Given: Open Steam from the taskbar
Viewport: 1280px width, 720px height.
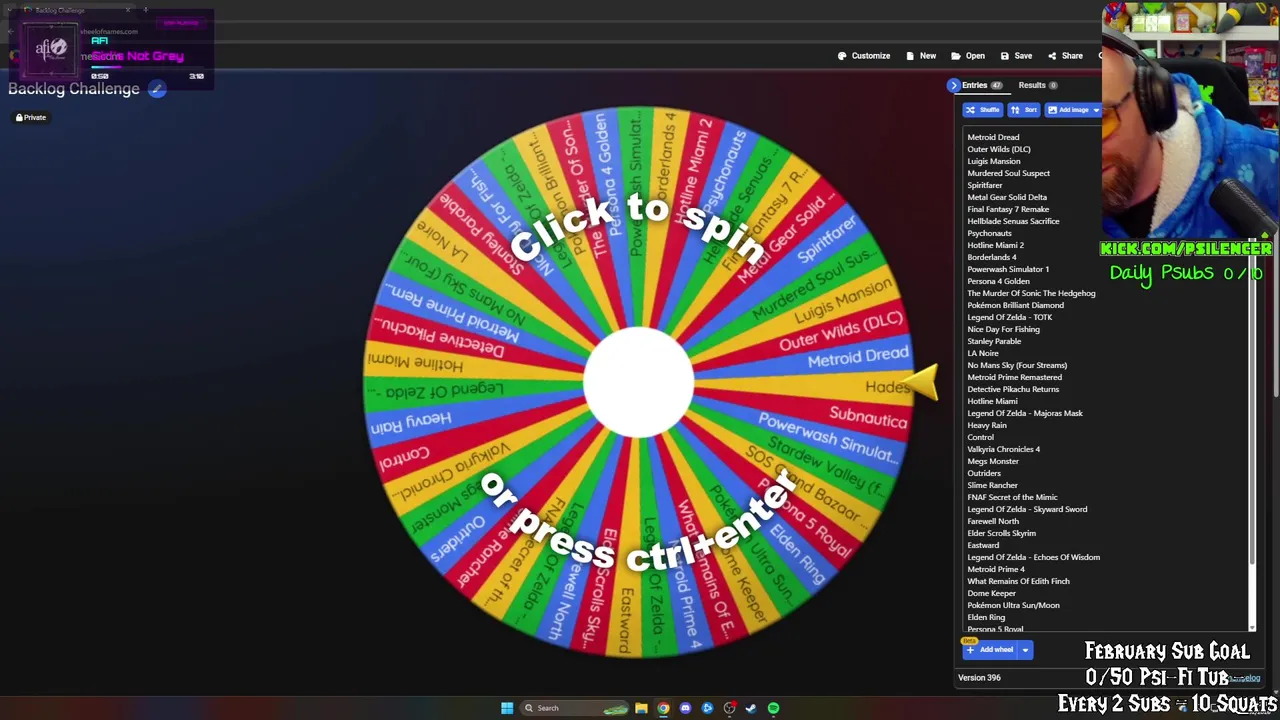Looking at the screenshot, I should pyautogui.click(x=751, y=708).
